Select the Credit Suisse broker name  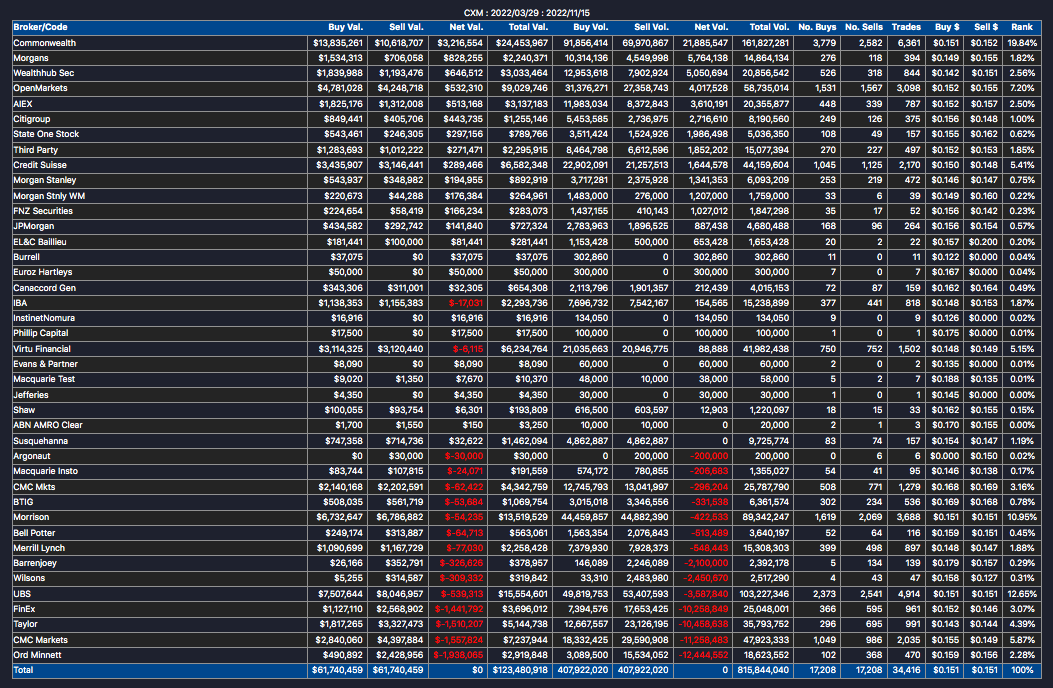[x=40, y=165]
